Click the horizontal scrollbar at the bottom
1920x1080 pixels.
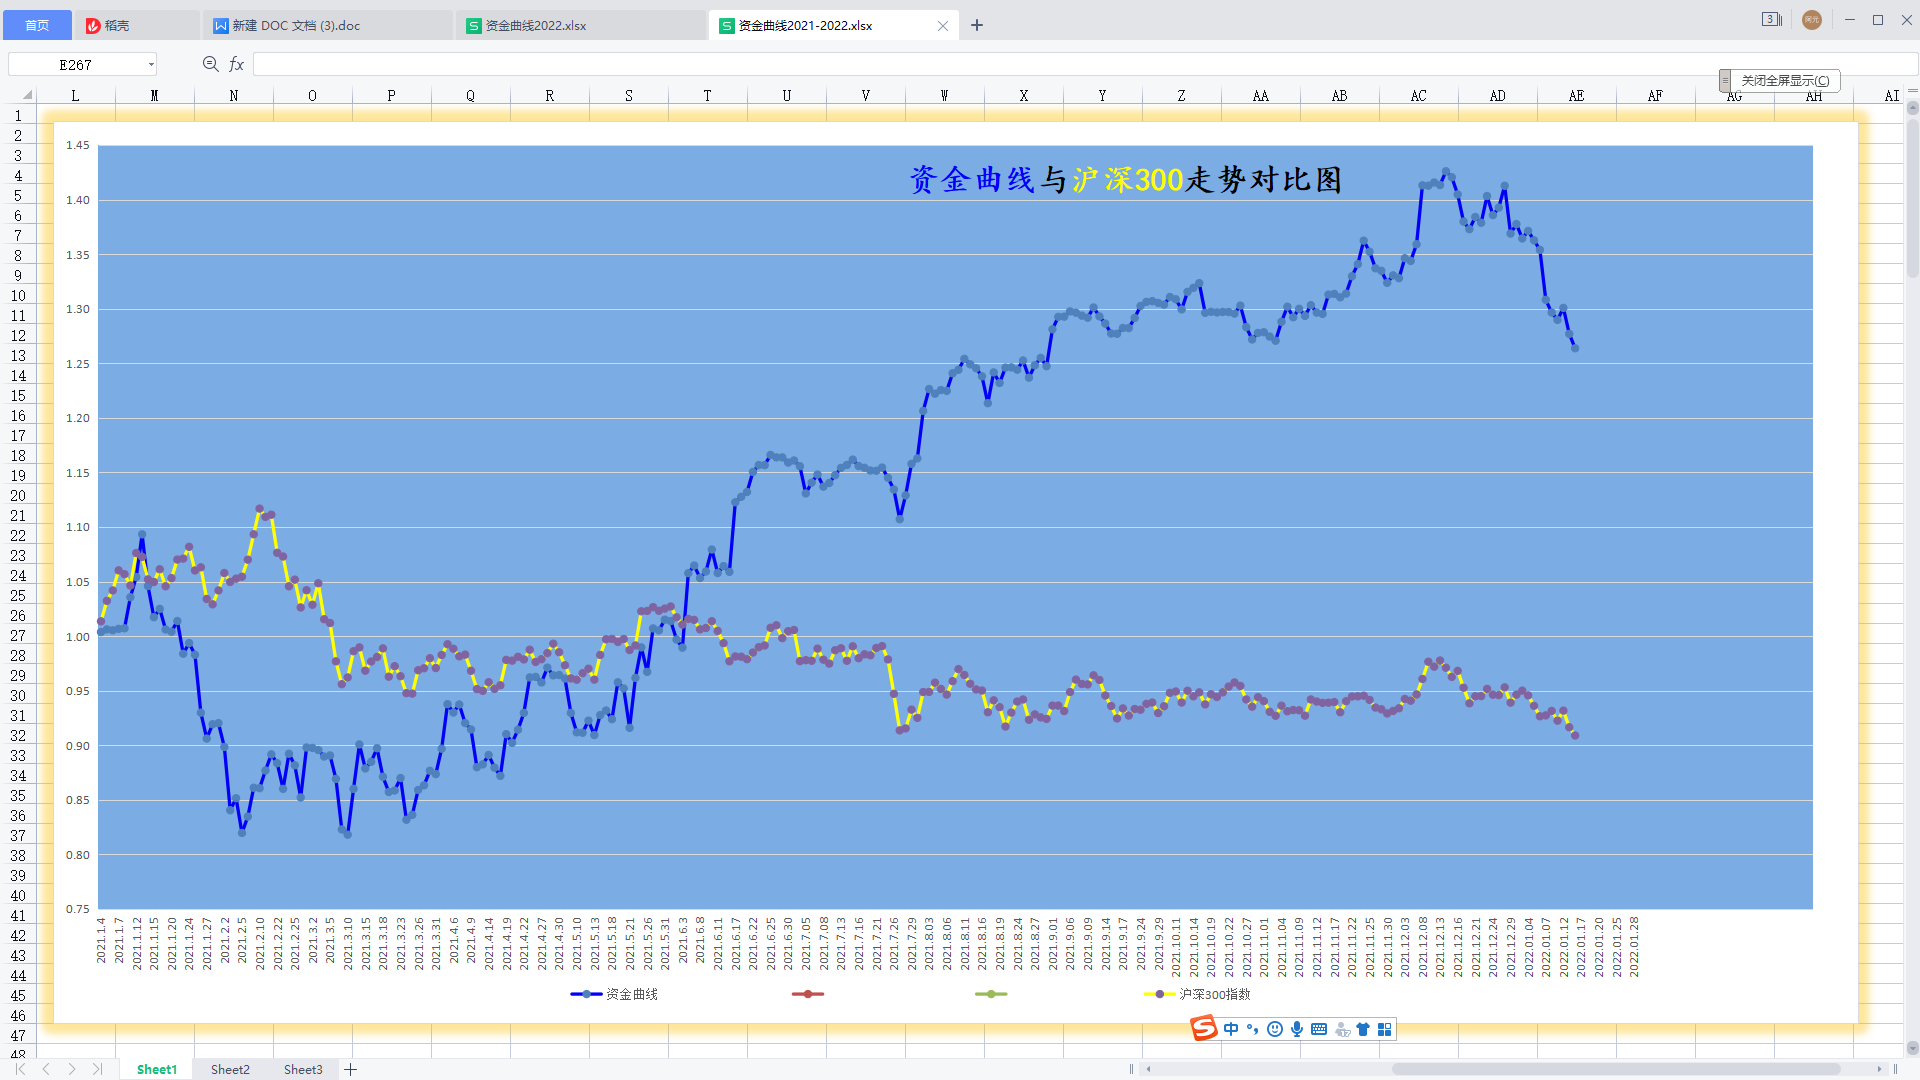pos(1615,1069)
